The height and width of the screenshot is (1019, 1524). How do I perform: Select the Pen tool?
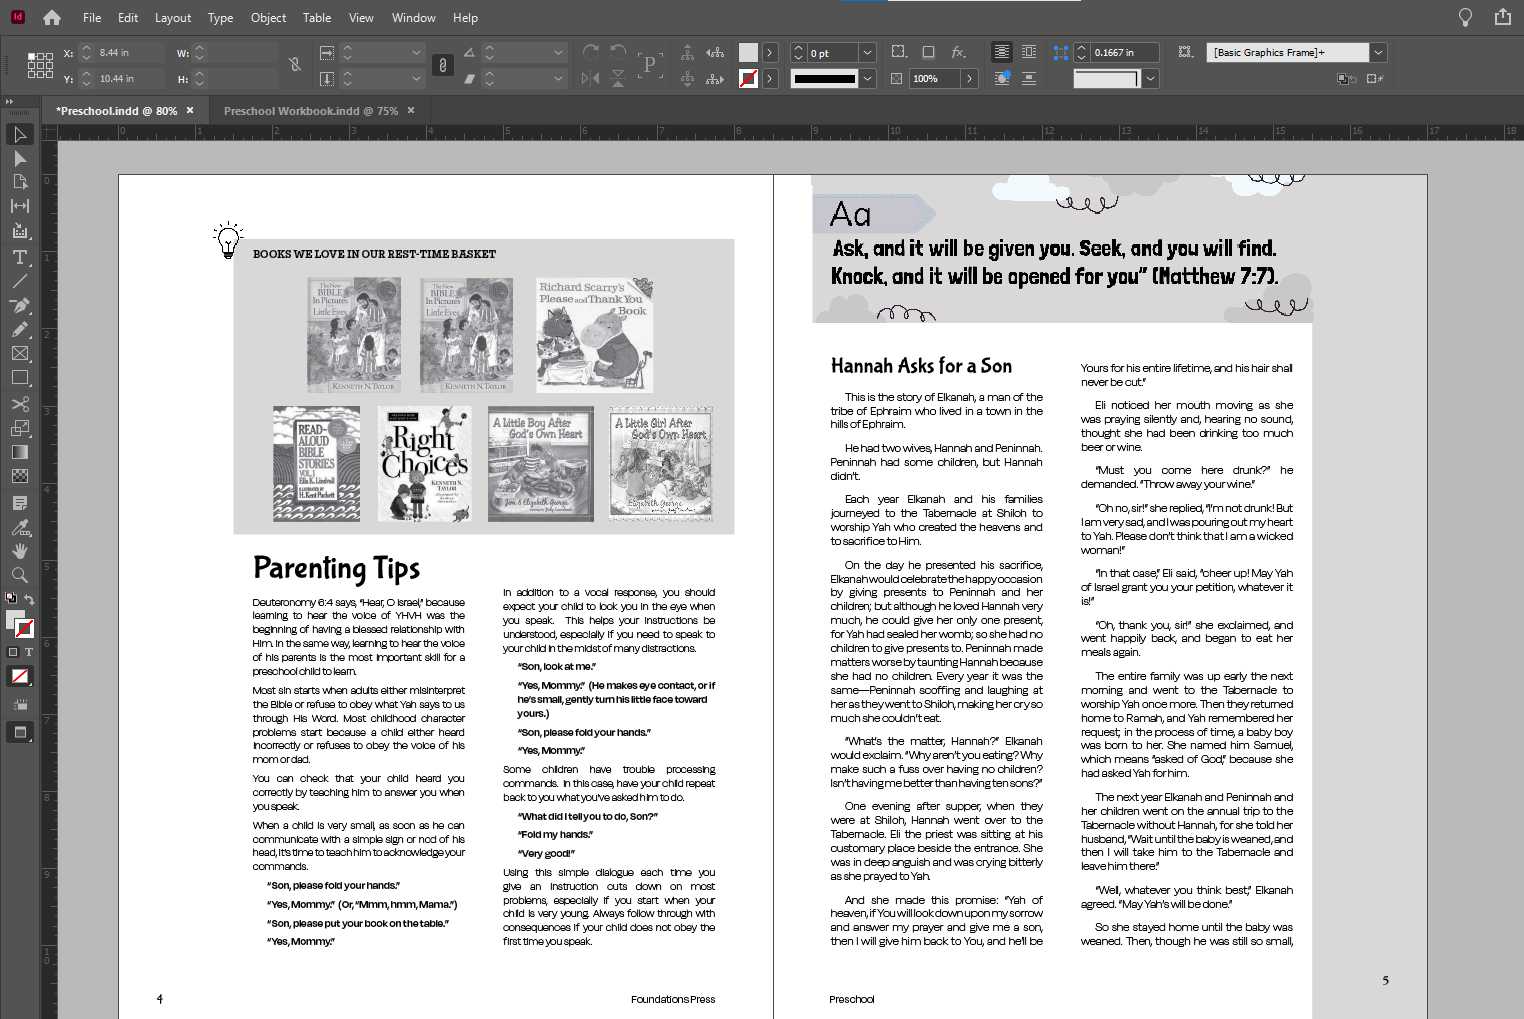click(x=19, y=305)
